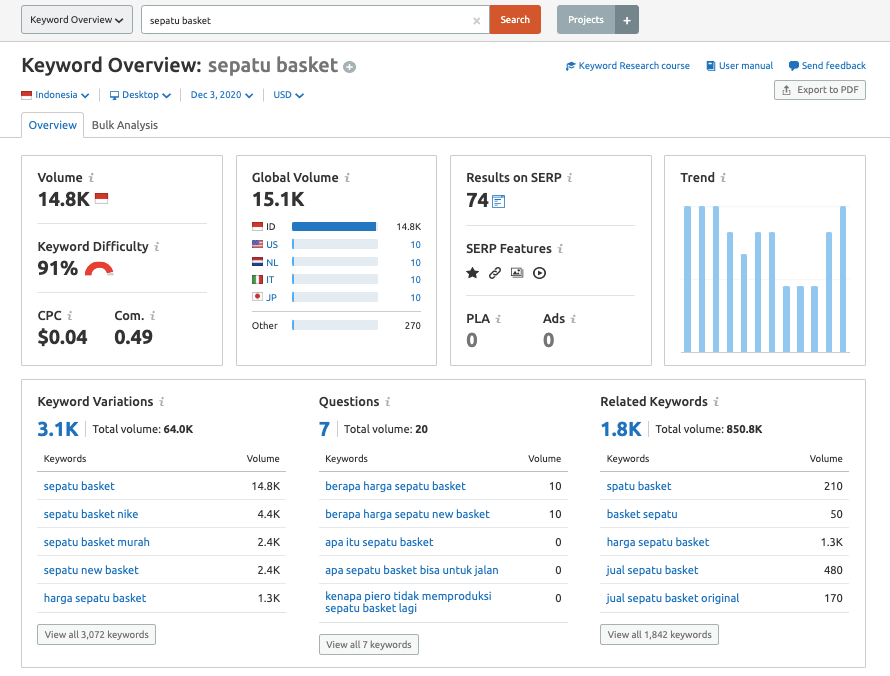Viewport: 890px width, 676px height.
Task: Click the orange Search button
Action: (515, 20)
